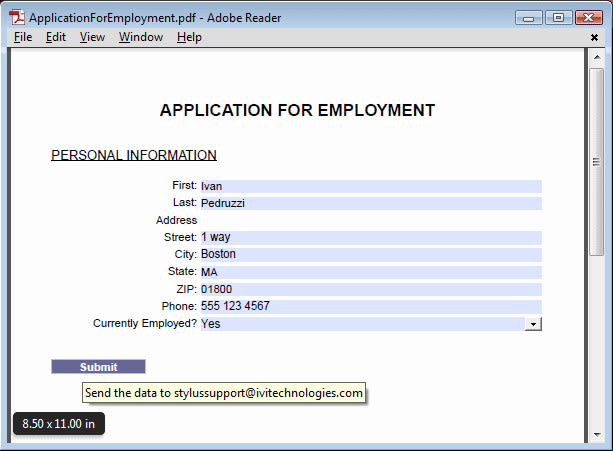Click the First name field containing Ivan

point(370,186)
